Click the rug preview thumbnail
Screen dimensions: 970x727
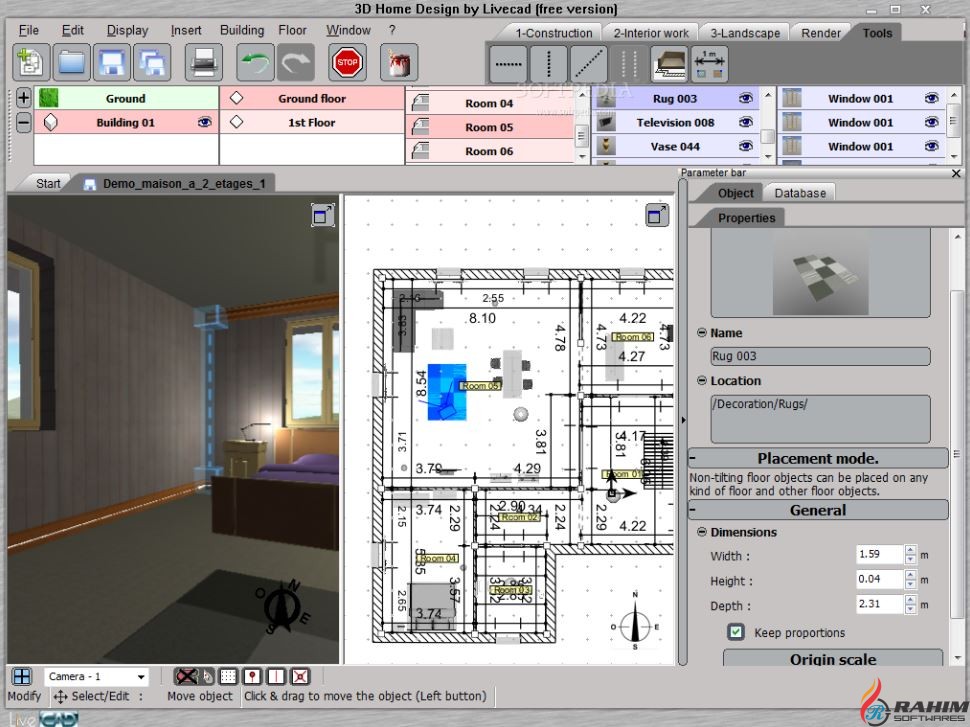820,273
